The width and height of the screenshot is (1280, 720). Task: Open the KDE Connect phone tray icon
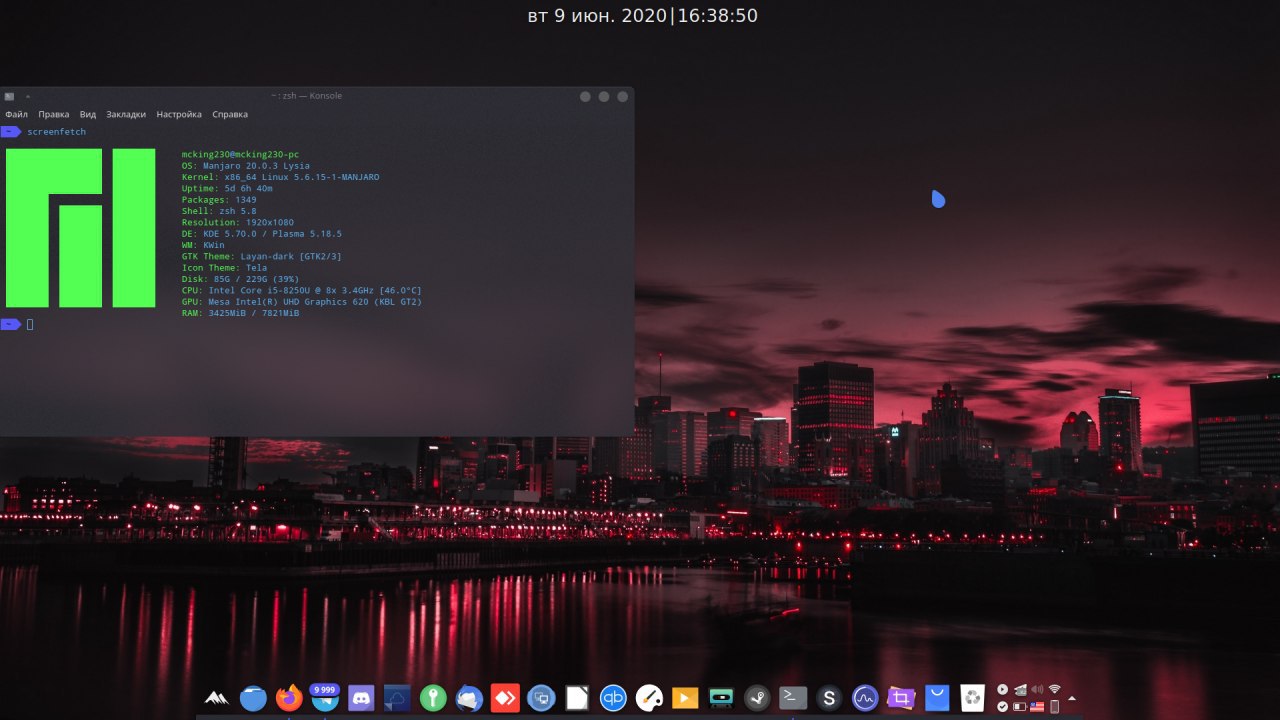(x=1054, y=706)
